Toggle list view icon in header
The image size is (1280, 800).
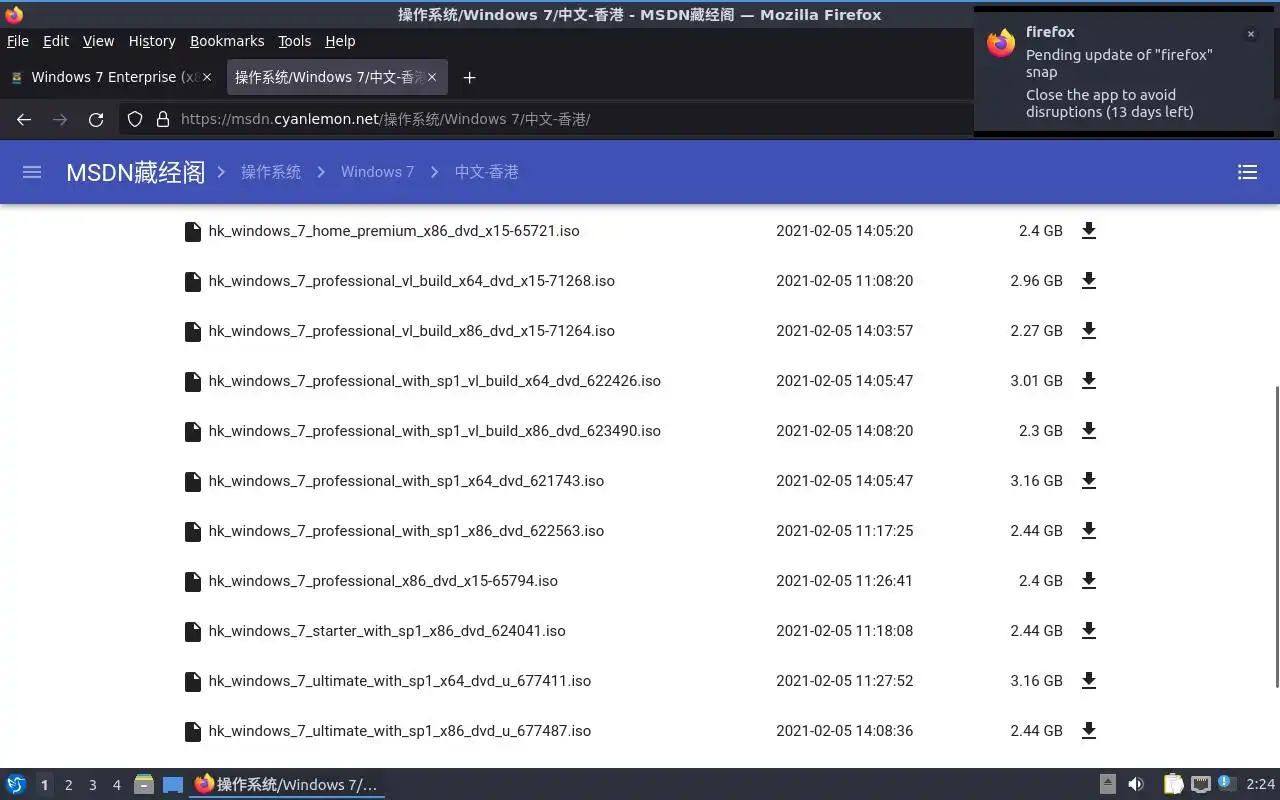point(1247,172)
